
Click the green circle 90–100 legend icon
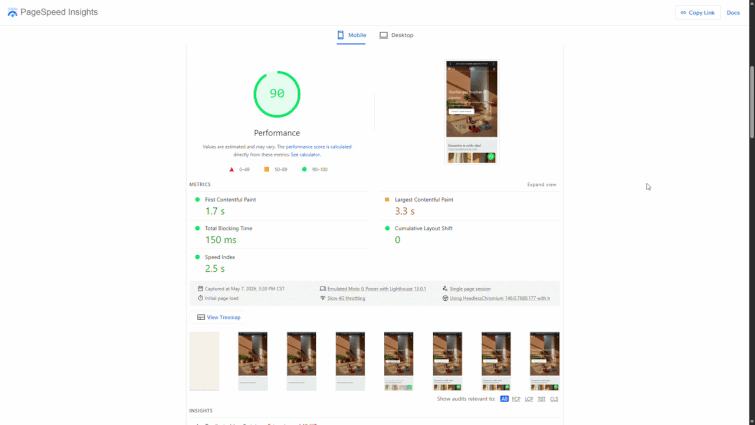point(304,169)
